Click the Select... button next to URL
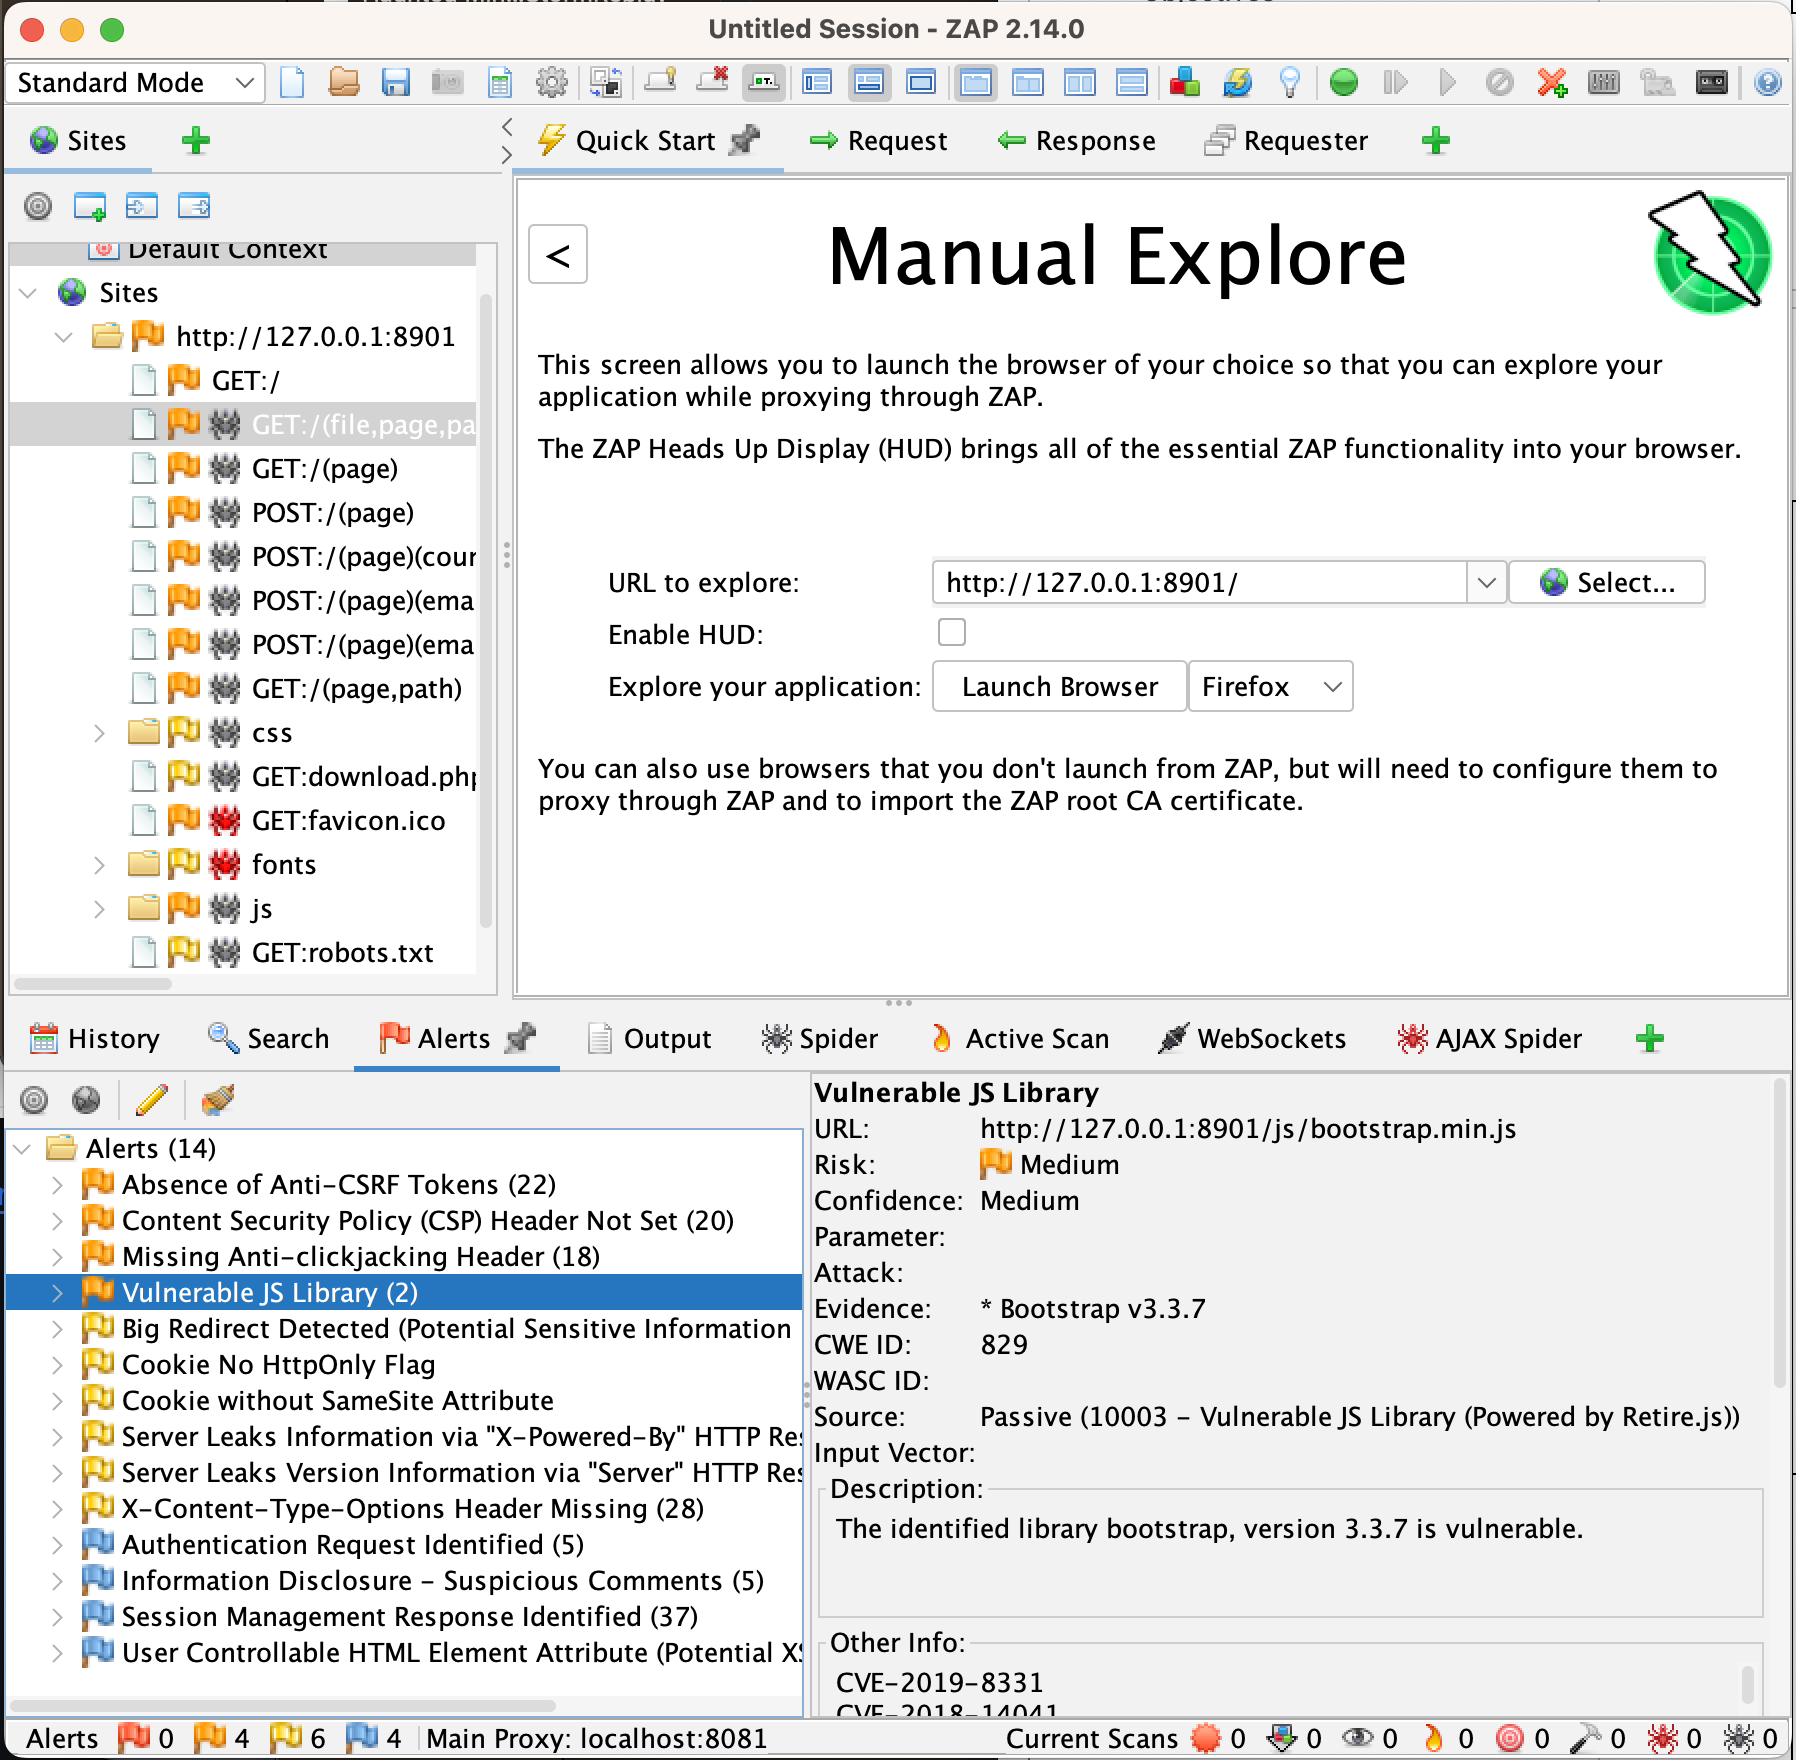Viewport: 1796px width, 1760px height. 1606,582
